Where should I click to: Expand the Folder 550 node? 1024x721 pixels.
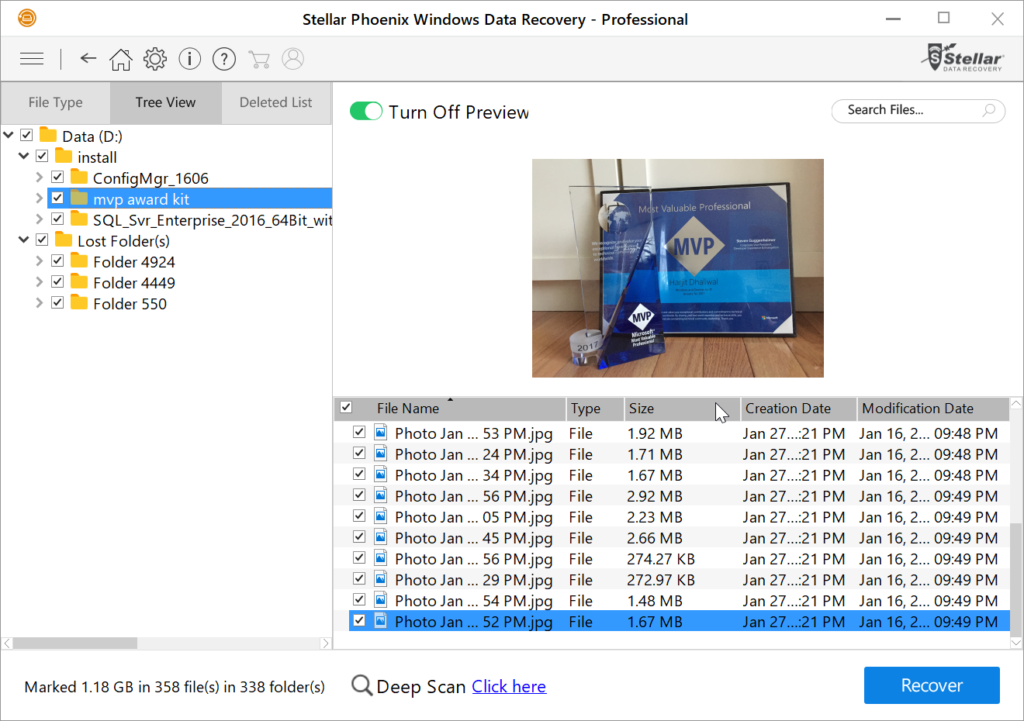39,302
